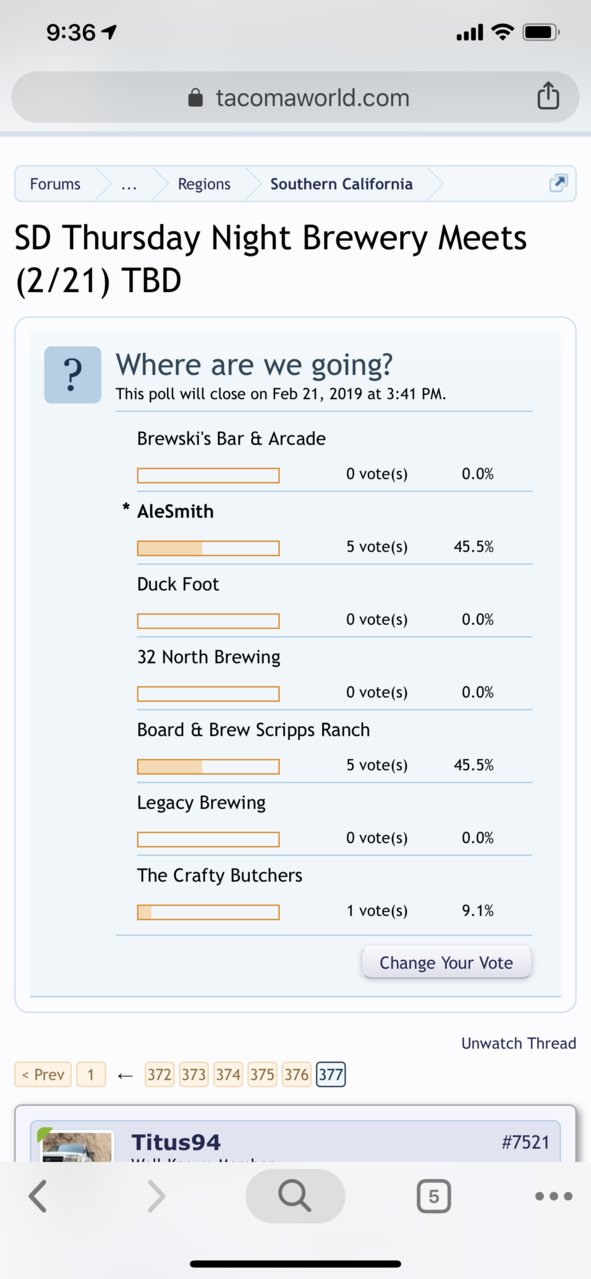Open the Forums breadcrumb
Screen dimensions: 591x1279
tap(55, 184)
